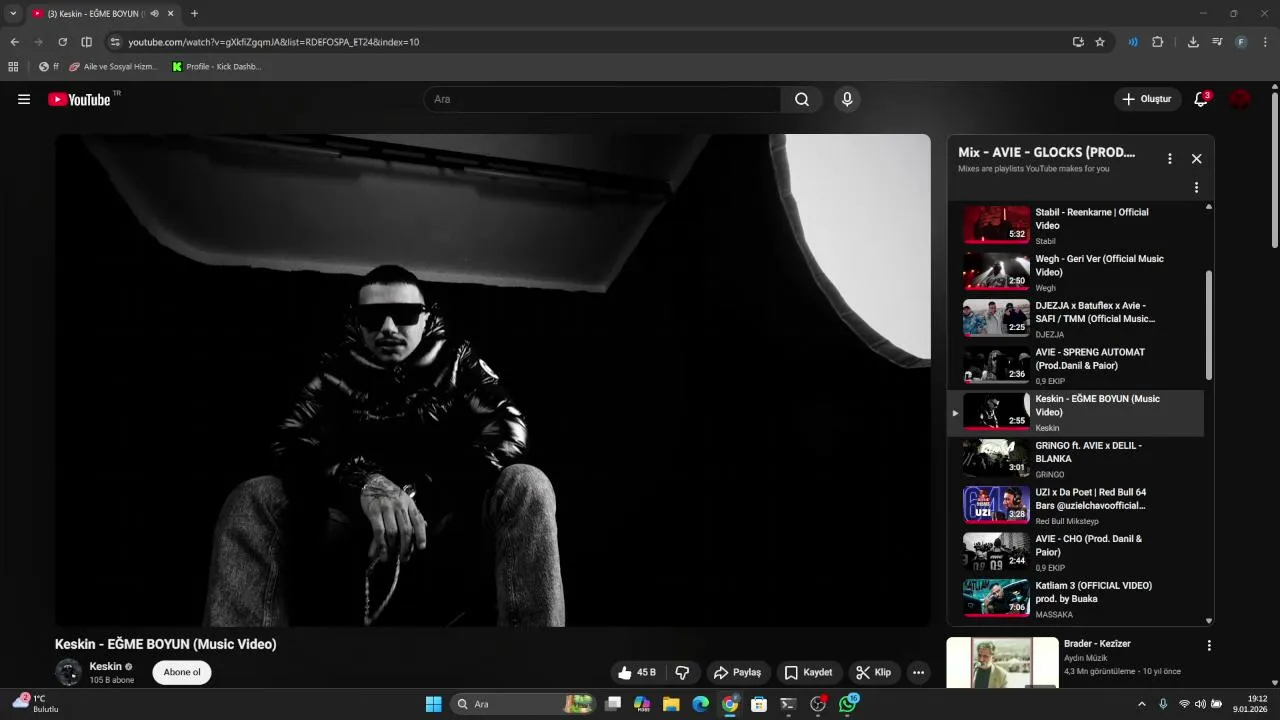The width and height of the screenshot is (1280, 720).
Task: Open the YouTube hamburger guide menu
Action: pos(24,99)
